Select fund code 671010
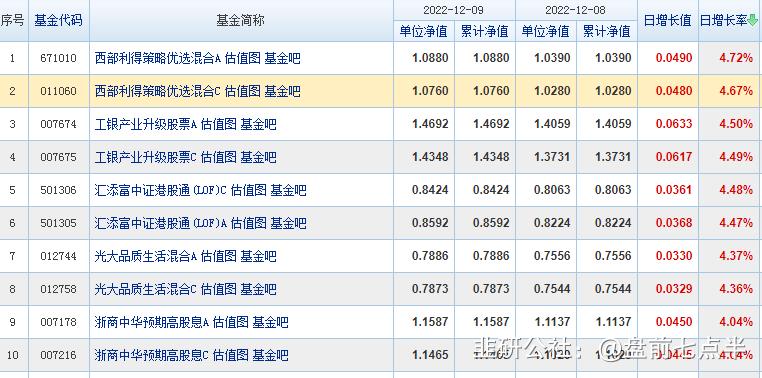 [58, 58]
